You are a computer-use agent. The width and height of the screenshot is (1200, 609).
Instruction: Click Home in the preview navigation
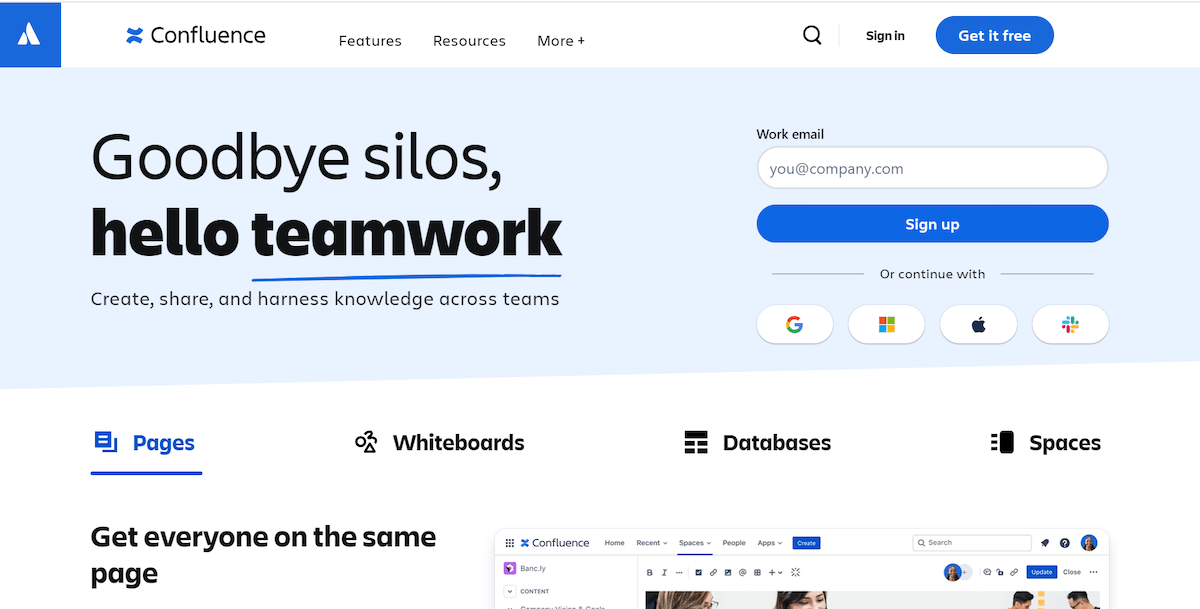pos(614,543)
